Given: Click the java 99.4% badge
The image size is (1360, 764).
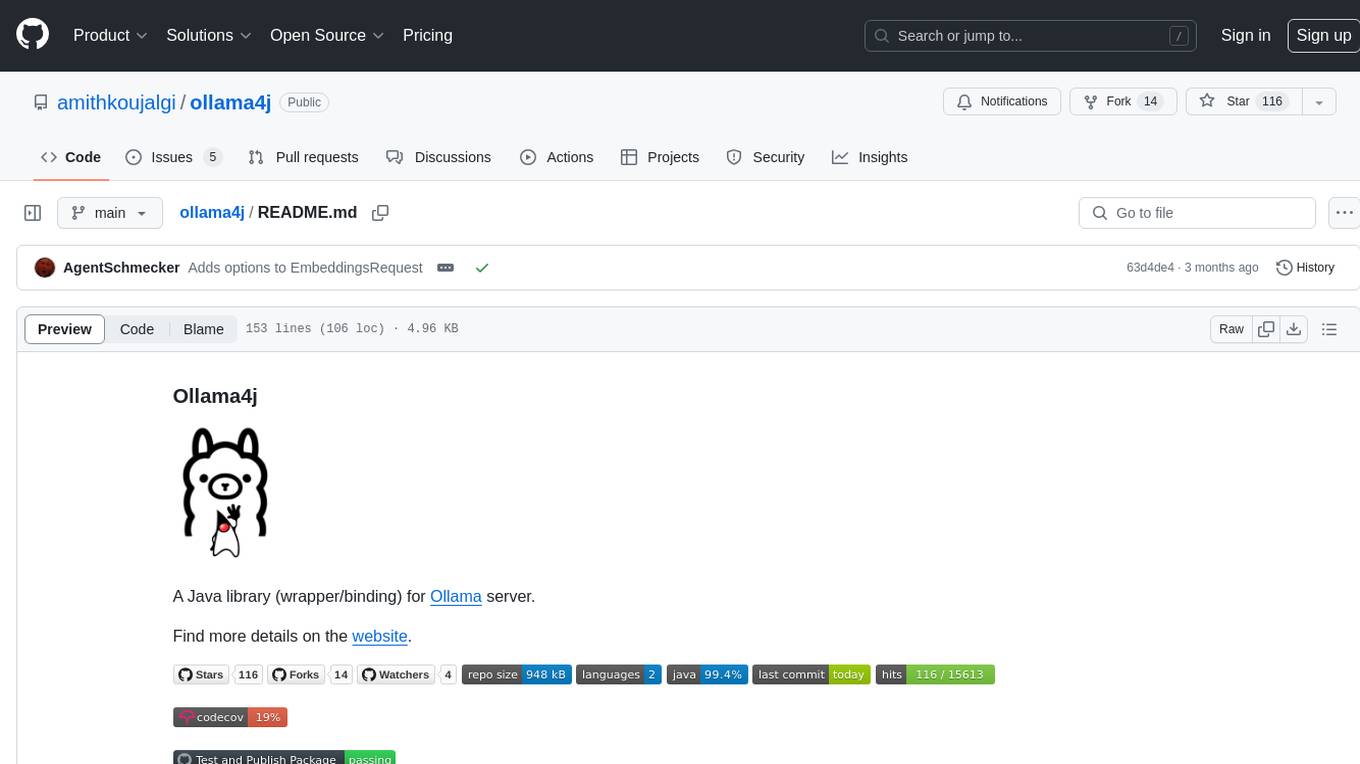Looking at the screenshot, I should [x=707, y=675].
